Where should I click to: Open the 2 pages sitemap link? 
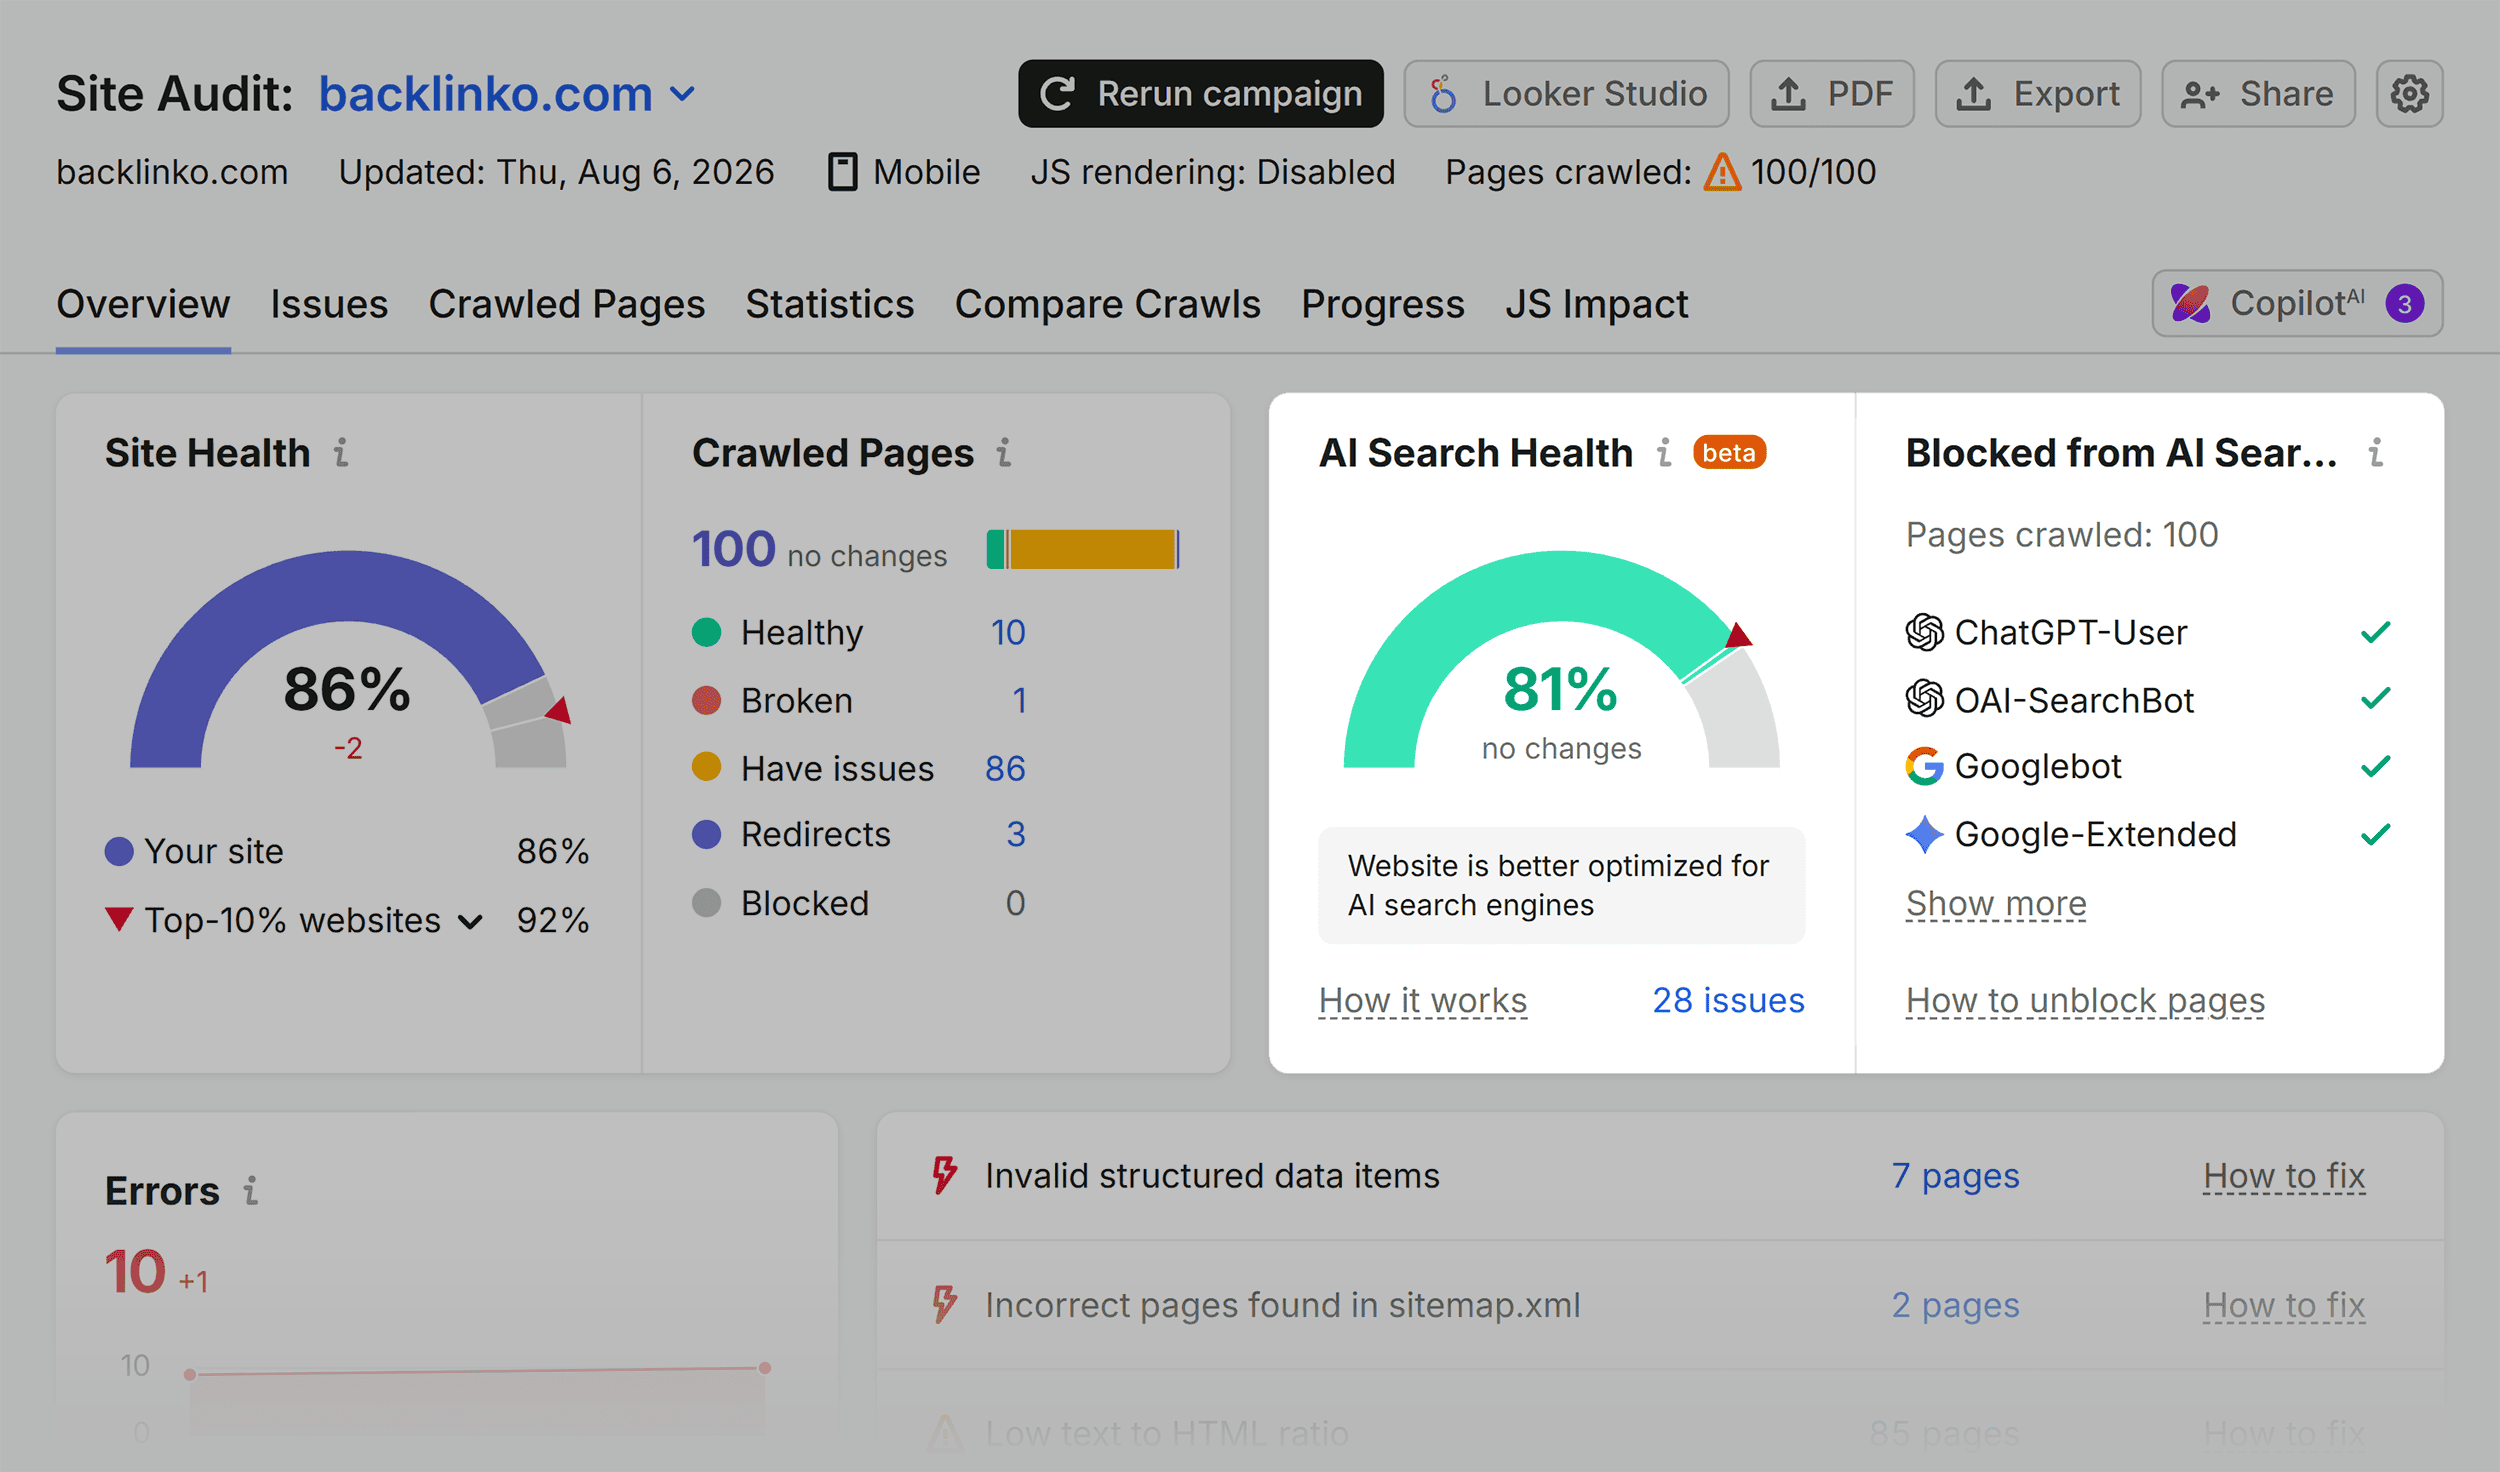(x=1955, y=1305)
